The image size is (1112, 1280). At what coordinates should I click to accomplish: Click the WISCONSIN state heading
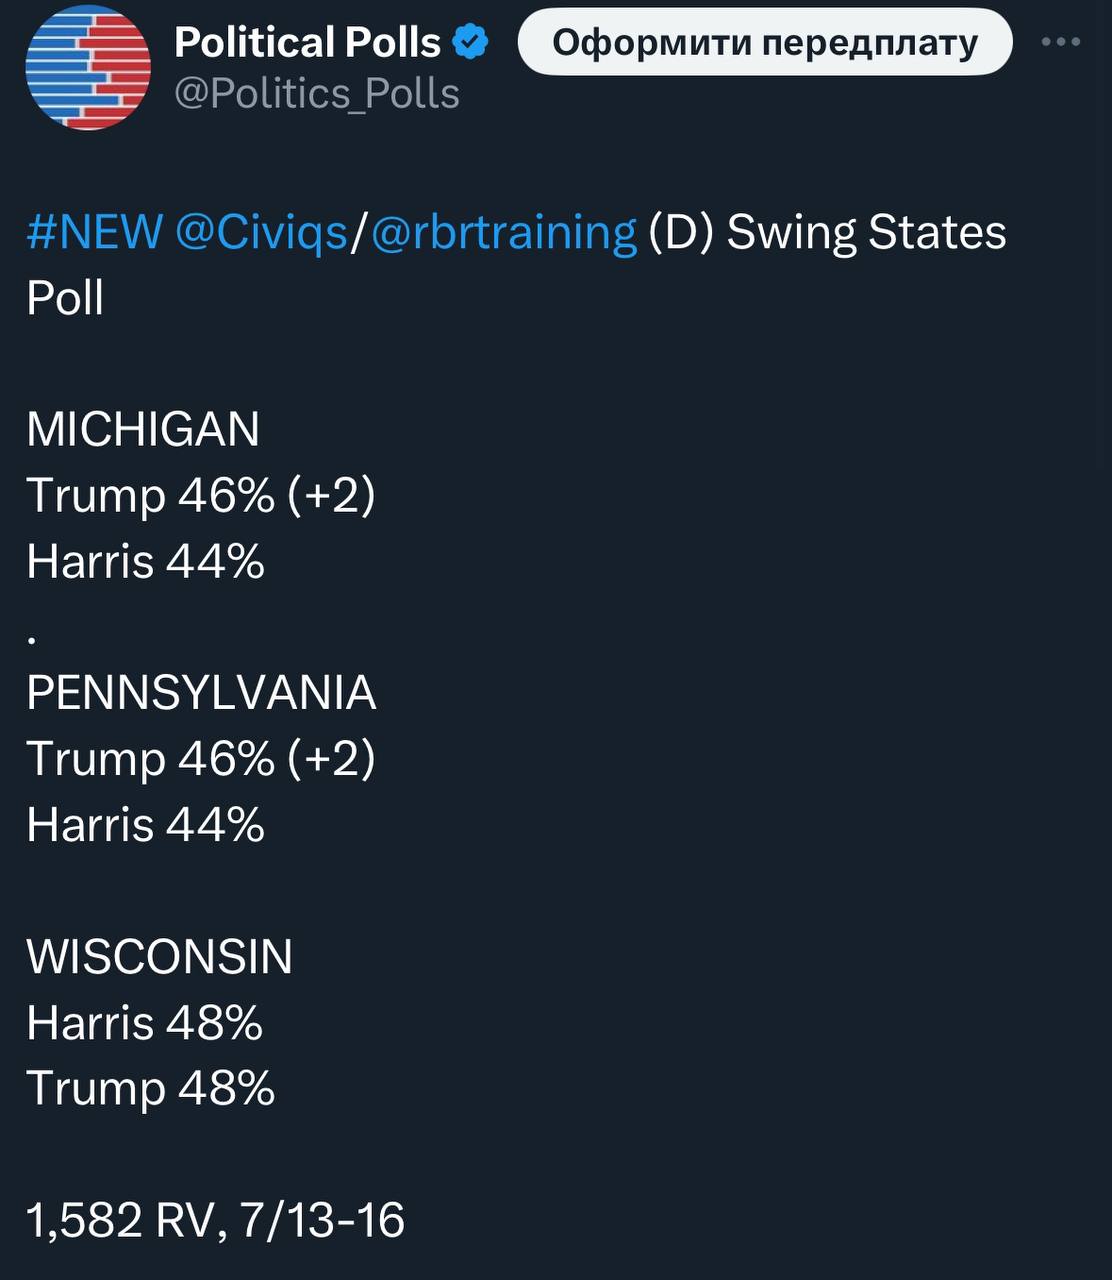[x=160, y=957]
